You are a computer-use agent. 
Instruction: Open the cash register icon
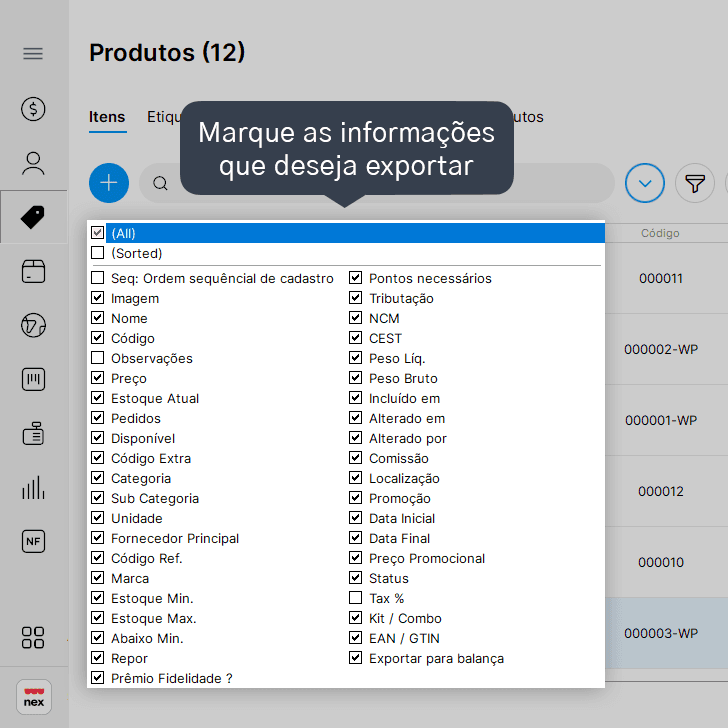(x=33, y=433)
